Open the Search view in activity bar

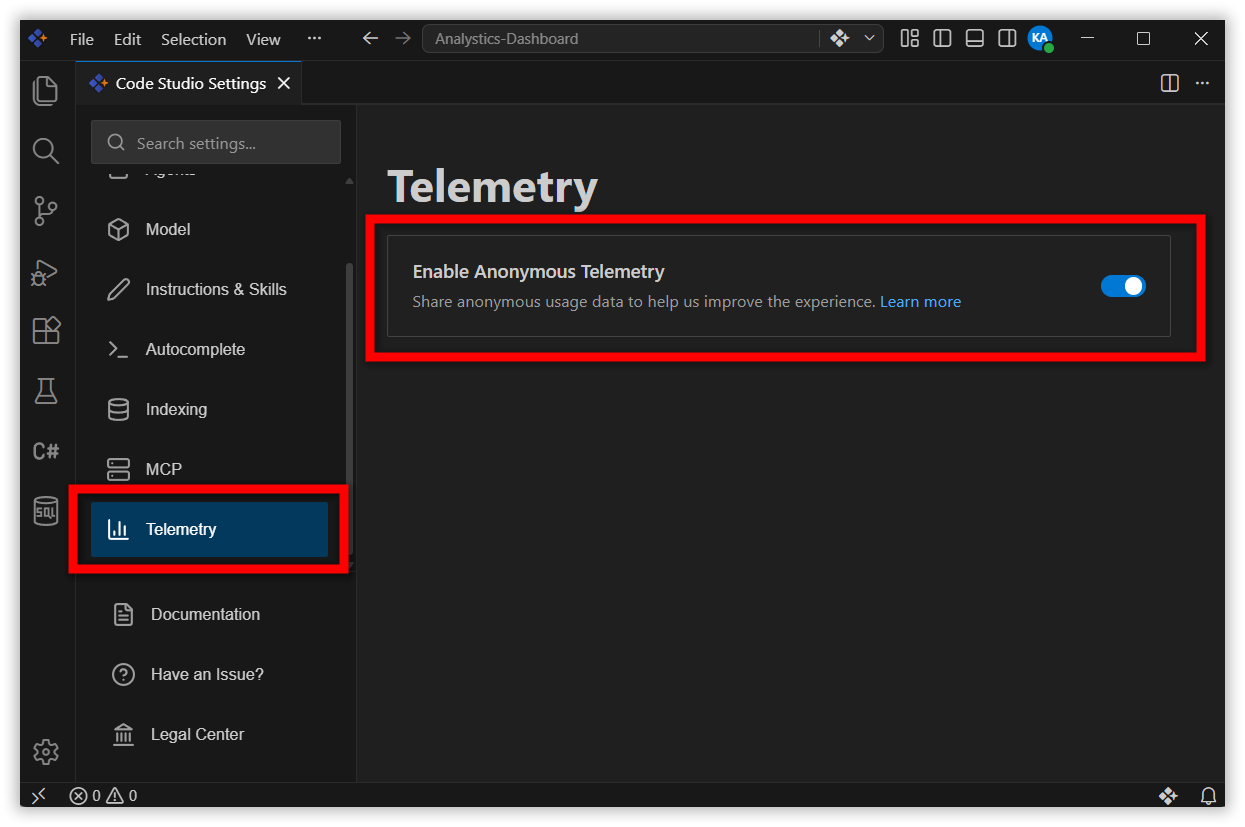pyautogui.click(x=46, y=151)
